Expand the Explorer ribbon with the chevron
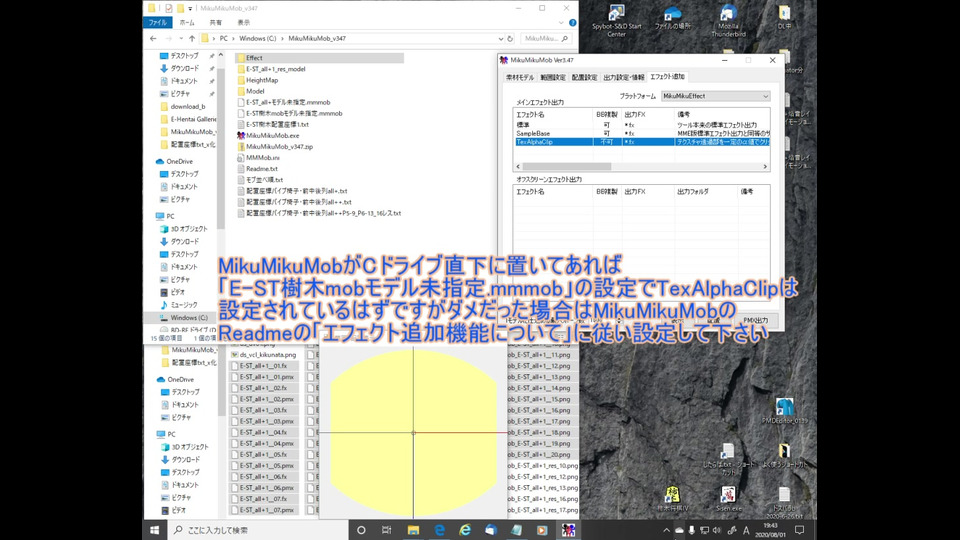The image size is (960, 540). [561, 23]
